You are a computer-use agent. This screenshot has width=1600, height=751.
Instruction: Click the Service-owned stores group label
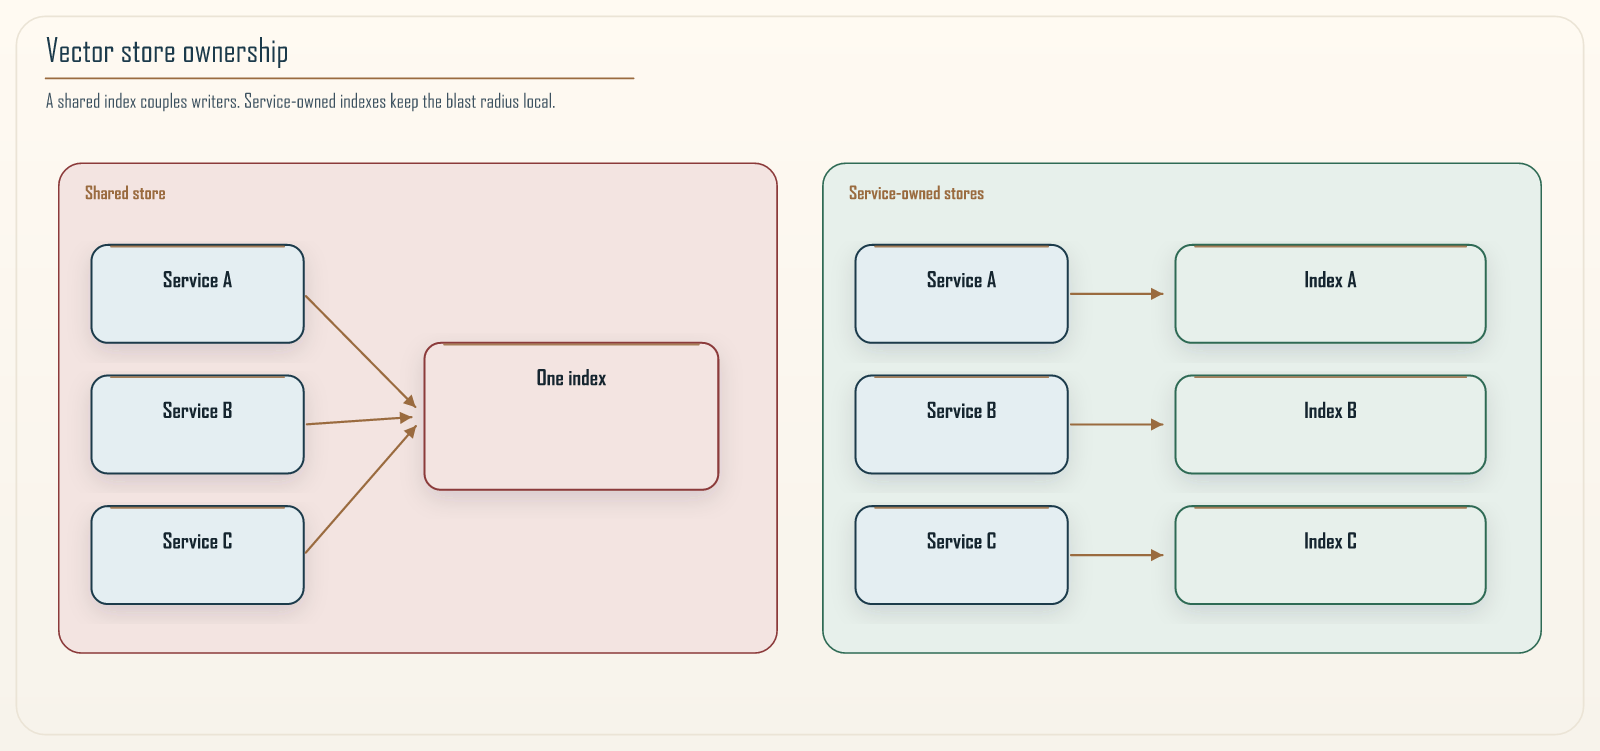pyautogui.click(x=916, y=193)
